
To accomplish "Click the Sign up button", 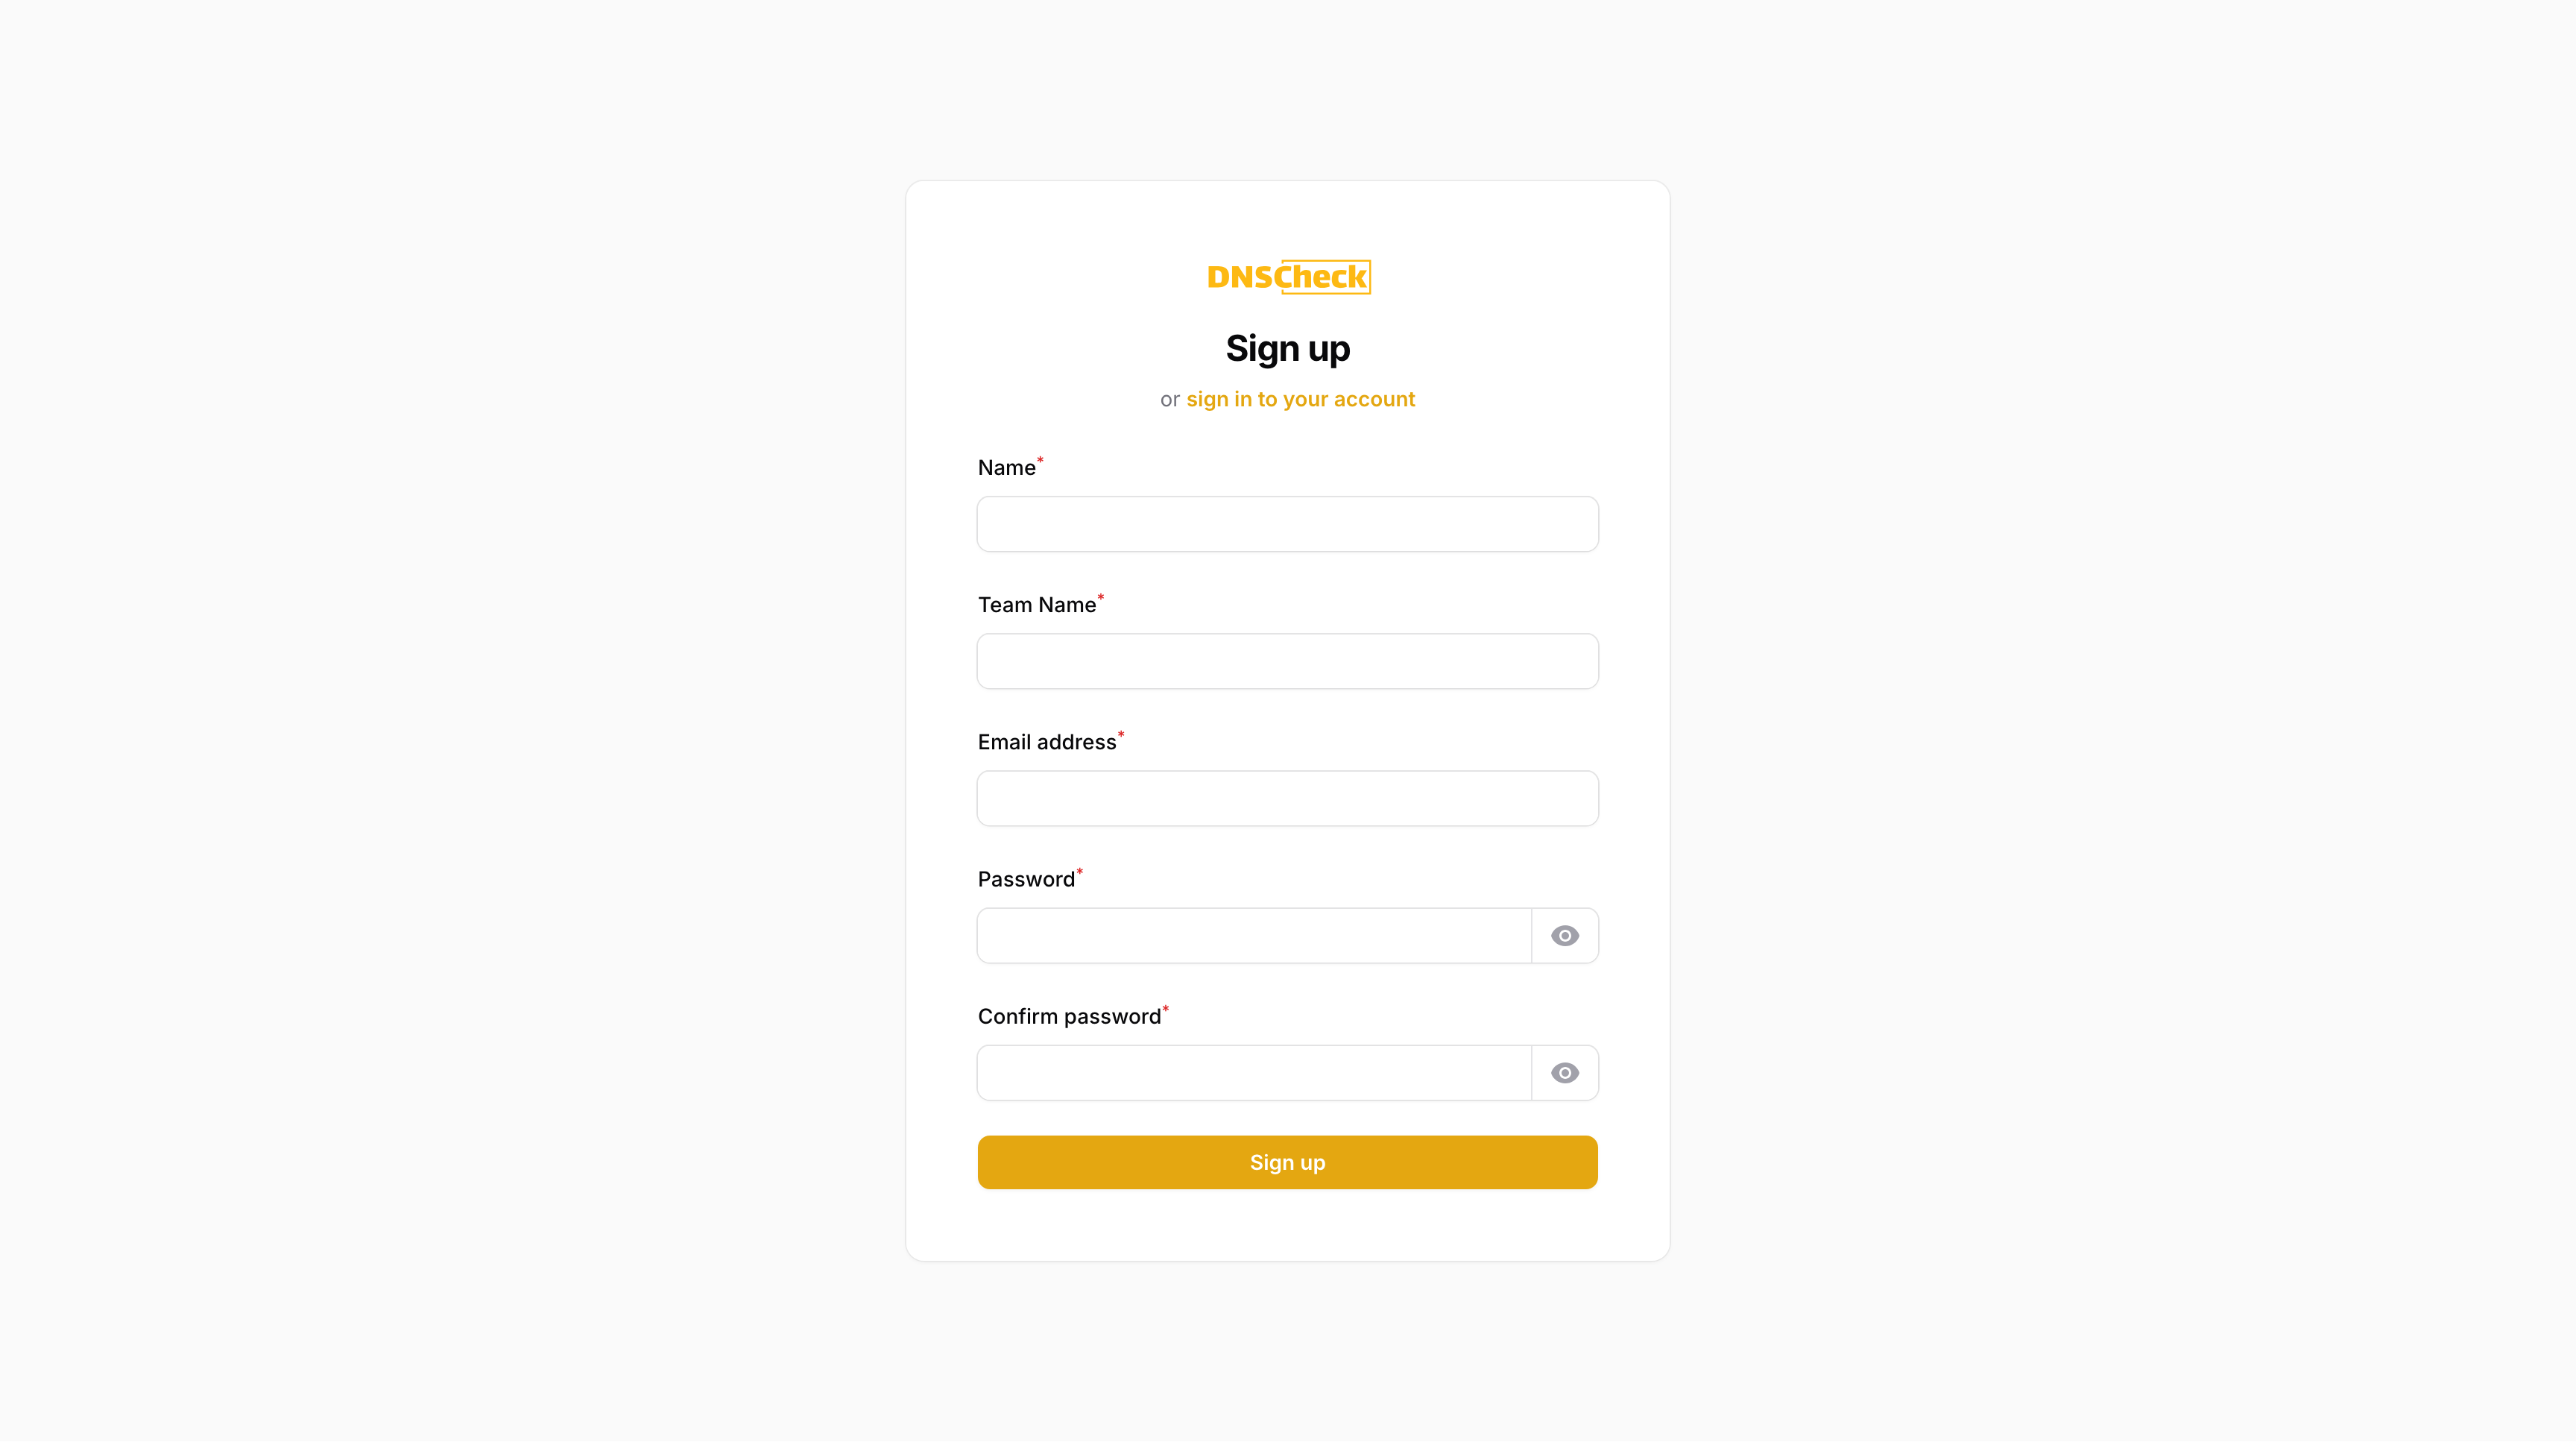I will pyautogui.click(x=1288, y=1162).
